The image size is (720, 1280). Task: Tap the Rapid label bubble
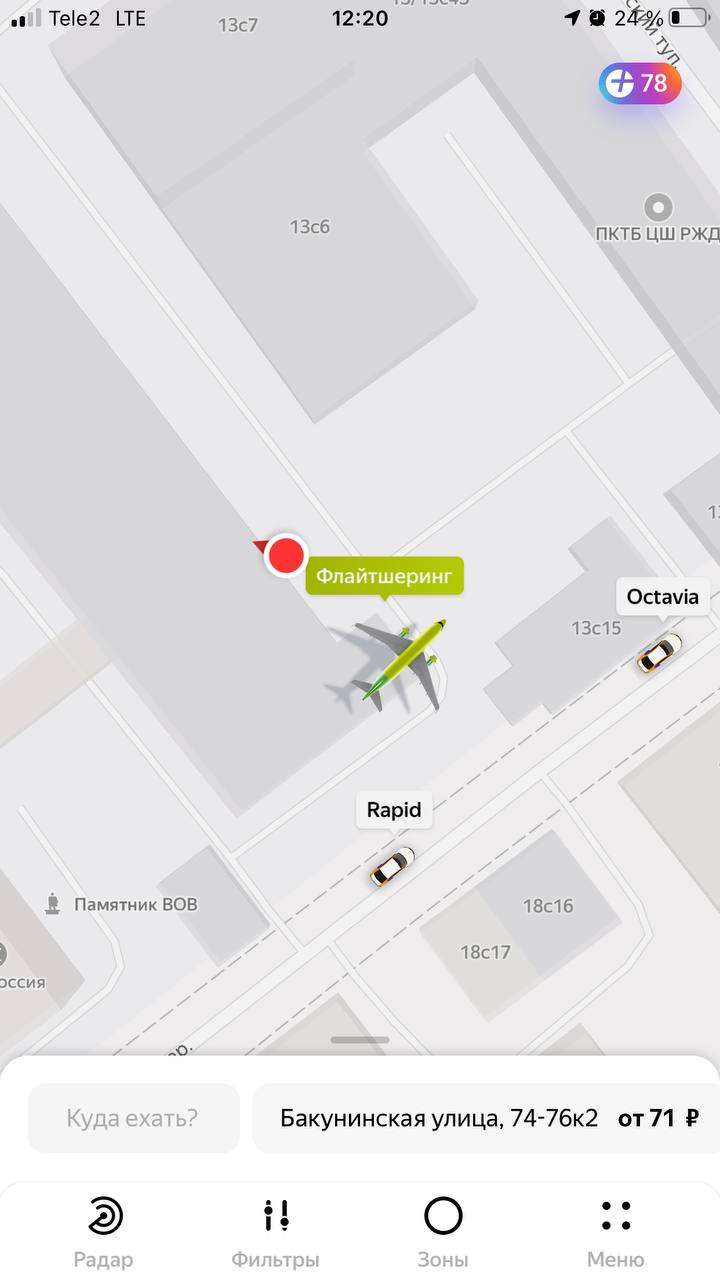[x=394, y=810]
